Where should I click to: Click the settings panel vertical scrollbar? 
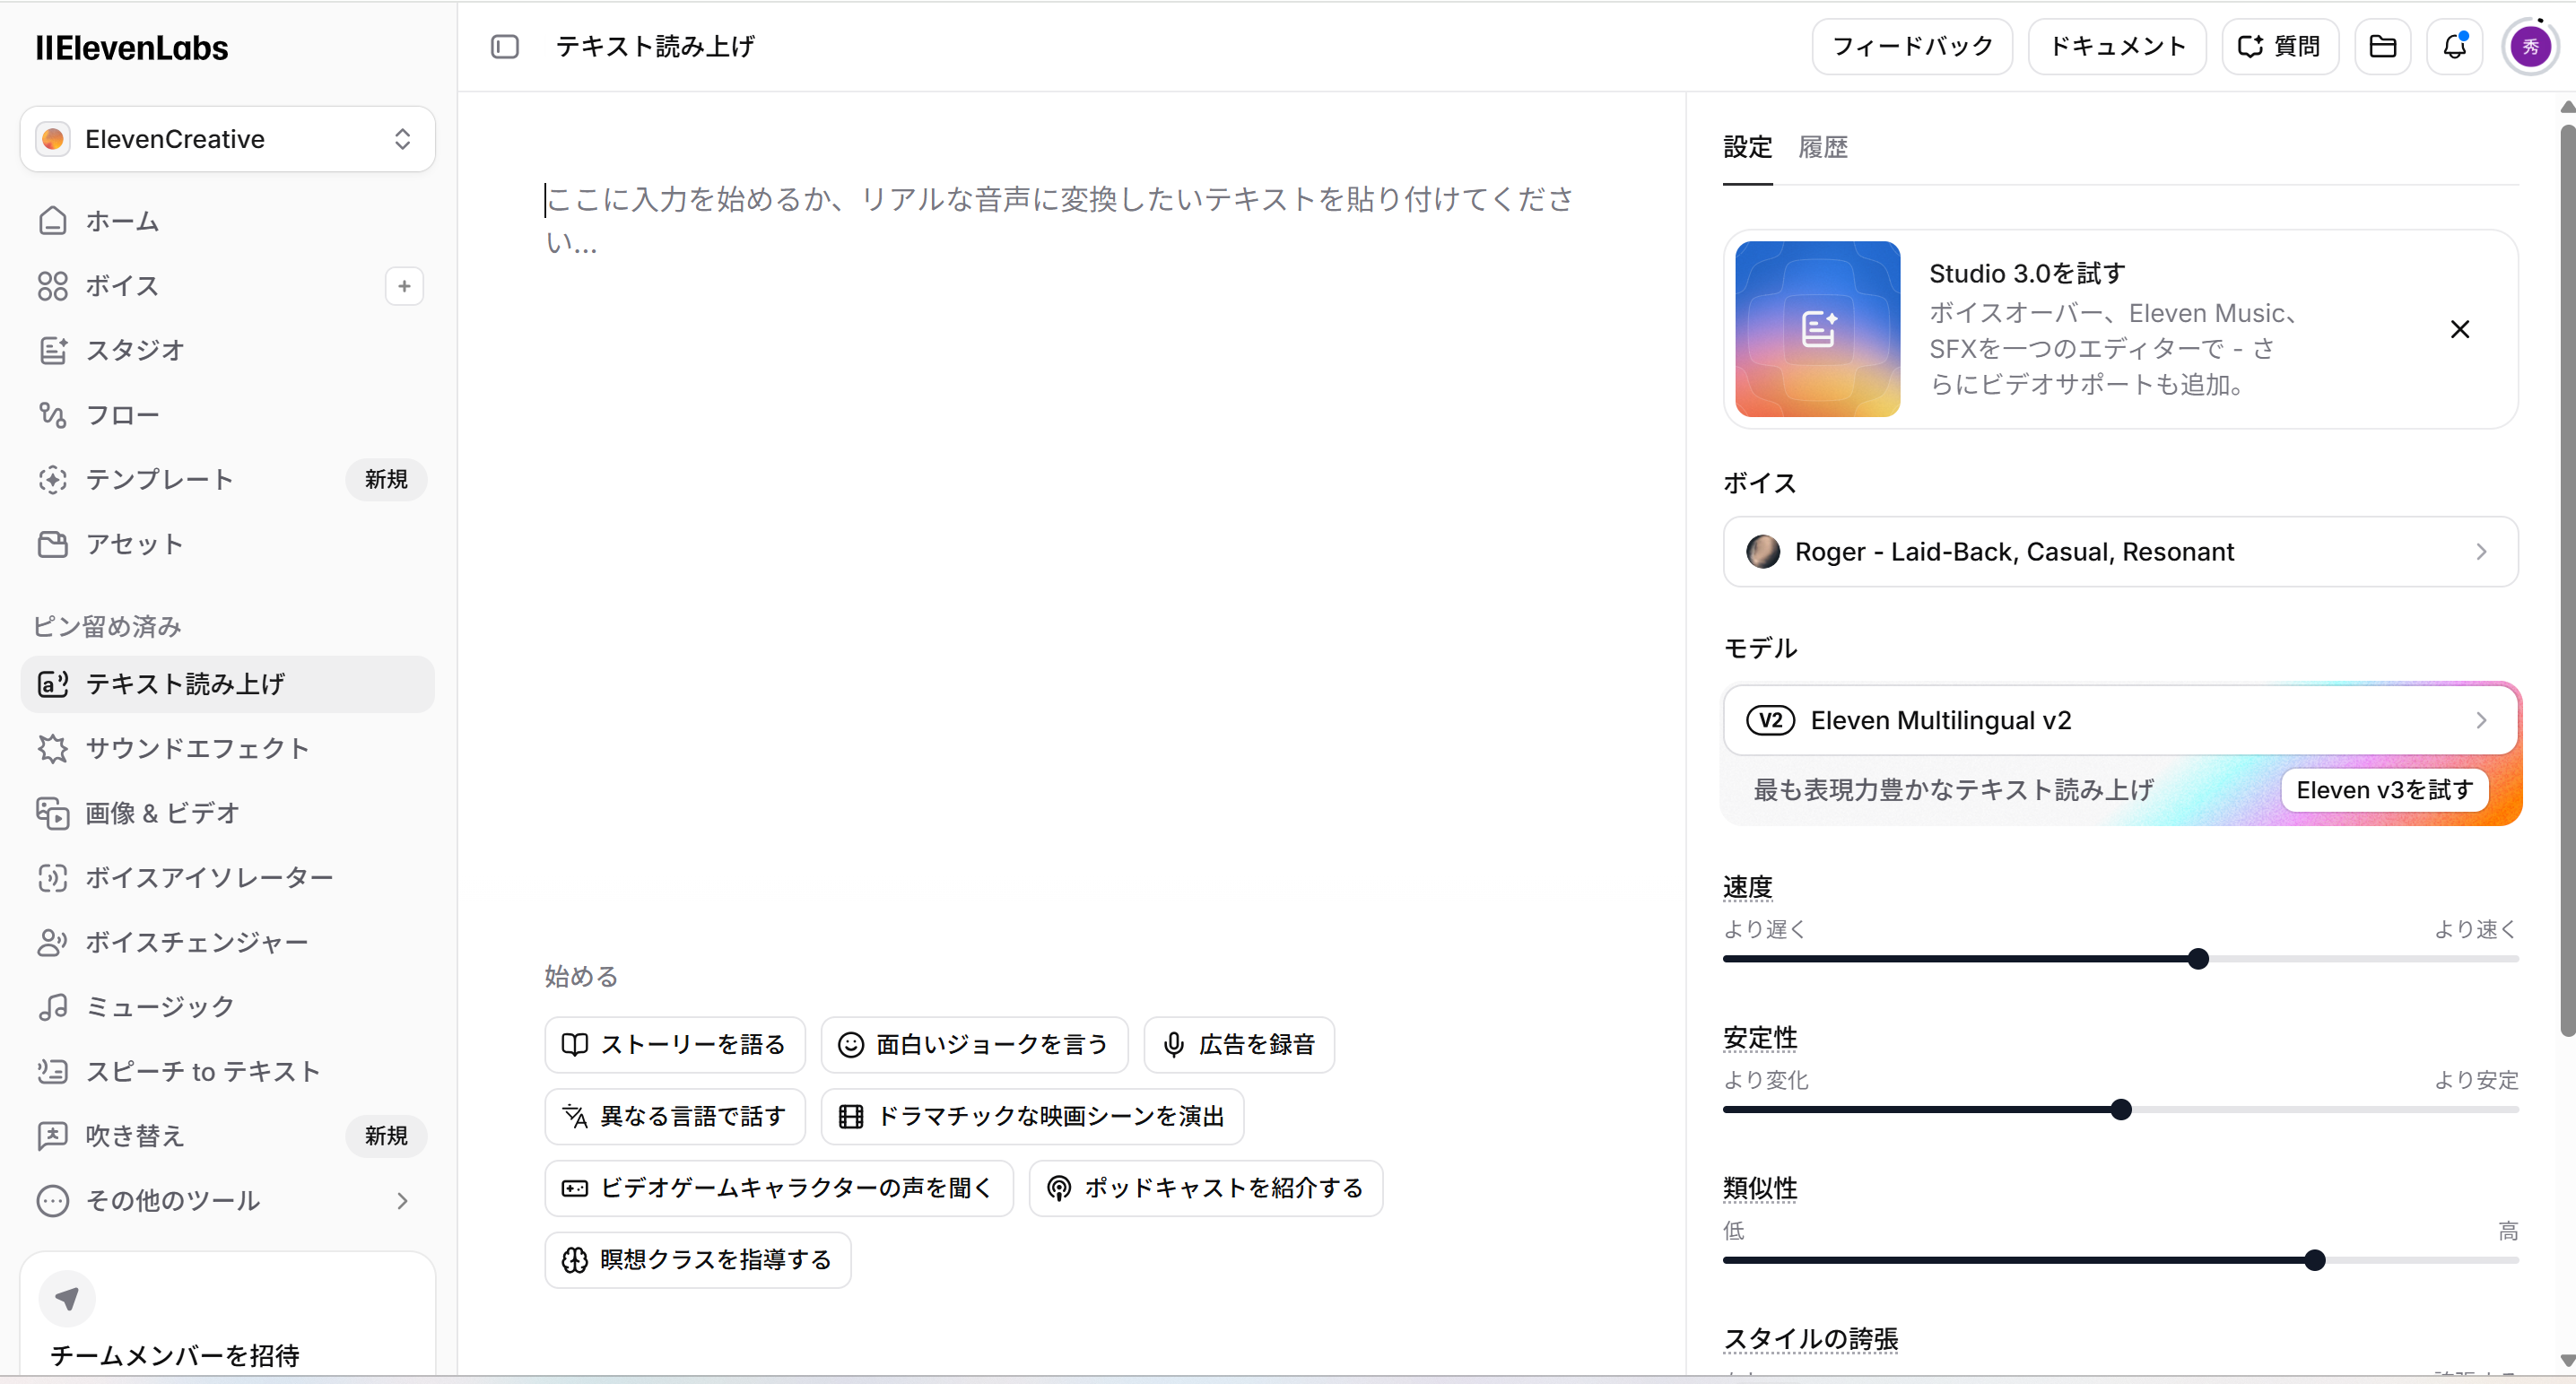2566,580
